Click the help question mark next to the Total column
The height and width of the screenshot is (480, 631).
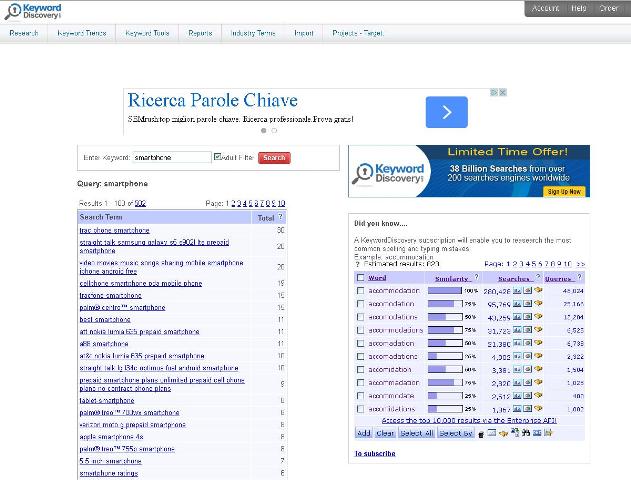tap(280, 217)
